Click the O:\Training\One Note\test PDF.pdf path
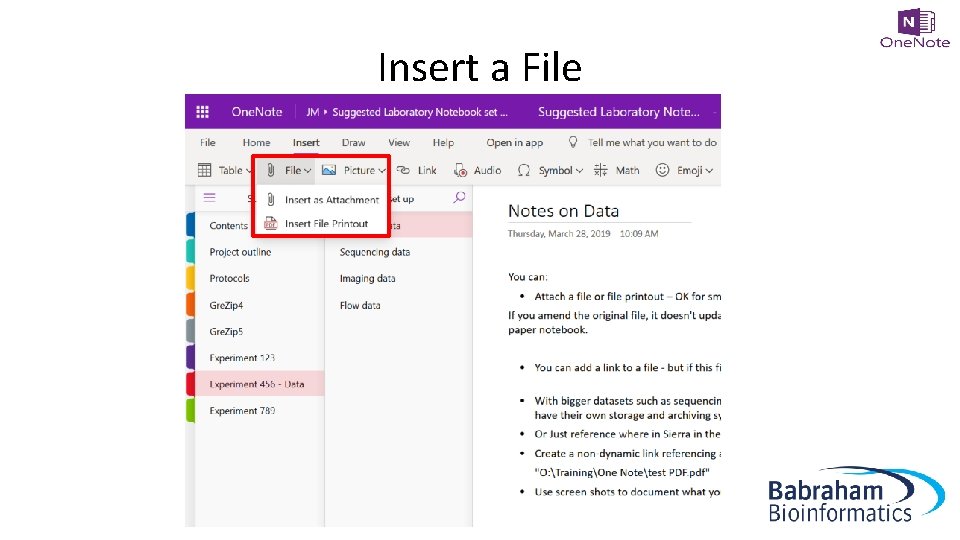 point(622,473)
